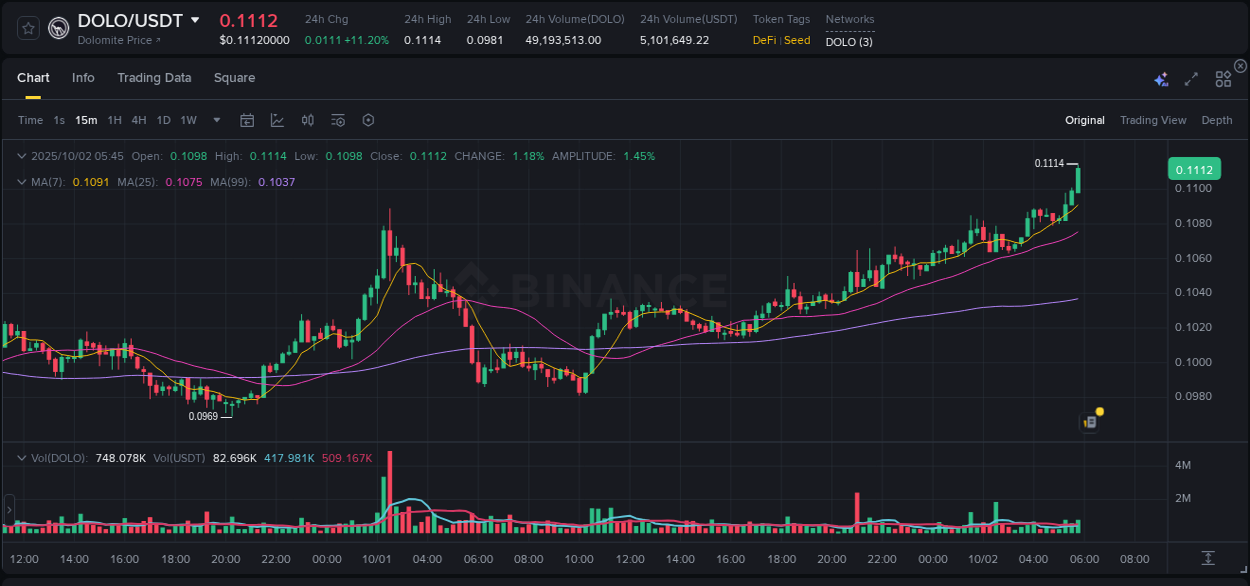Image resolution: width=1250 pixels, height=586 pixels.
Task: Open the Info tab
Action: tap(83, 77)
